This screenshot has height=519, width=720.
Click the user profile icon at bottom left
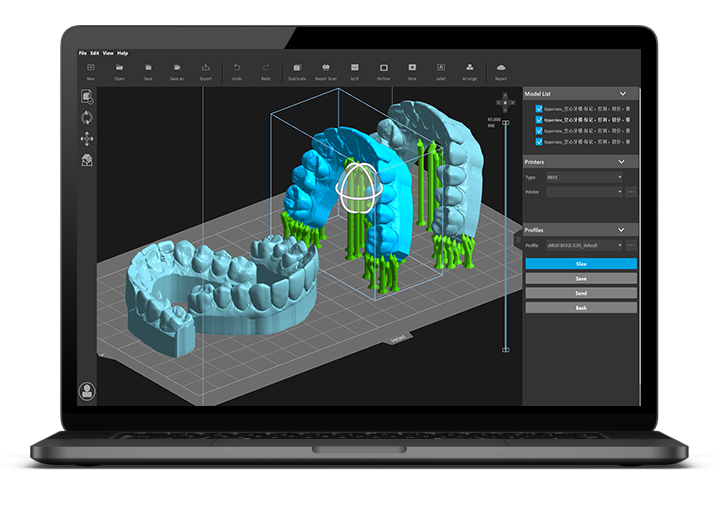[88, 392]
